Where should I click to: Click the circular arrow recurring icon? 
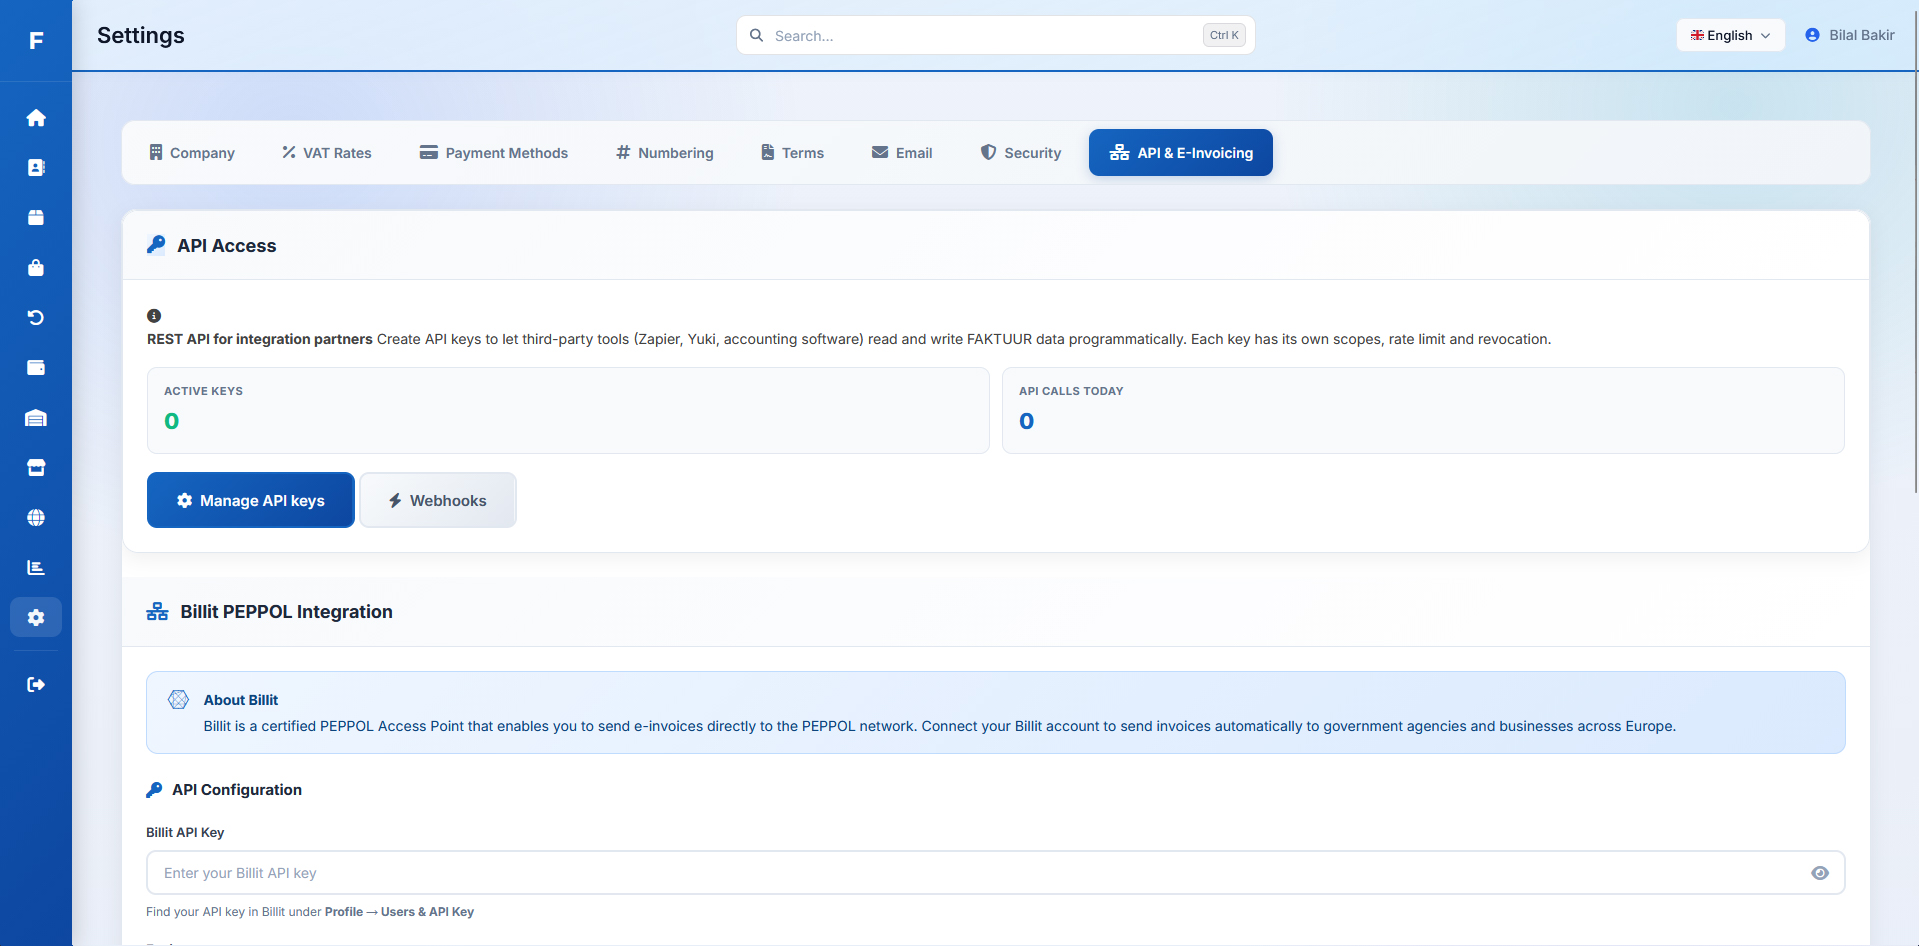[36, 318]
